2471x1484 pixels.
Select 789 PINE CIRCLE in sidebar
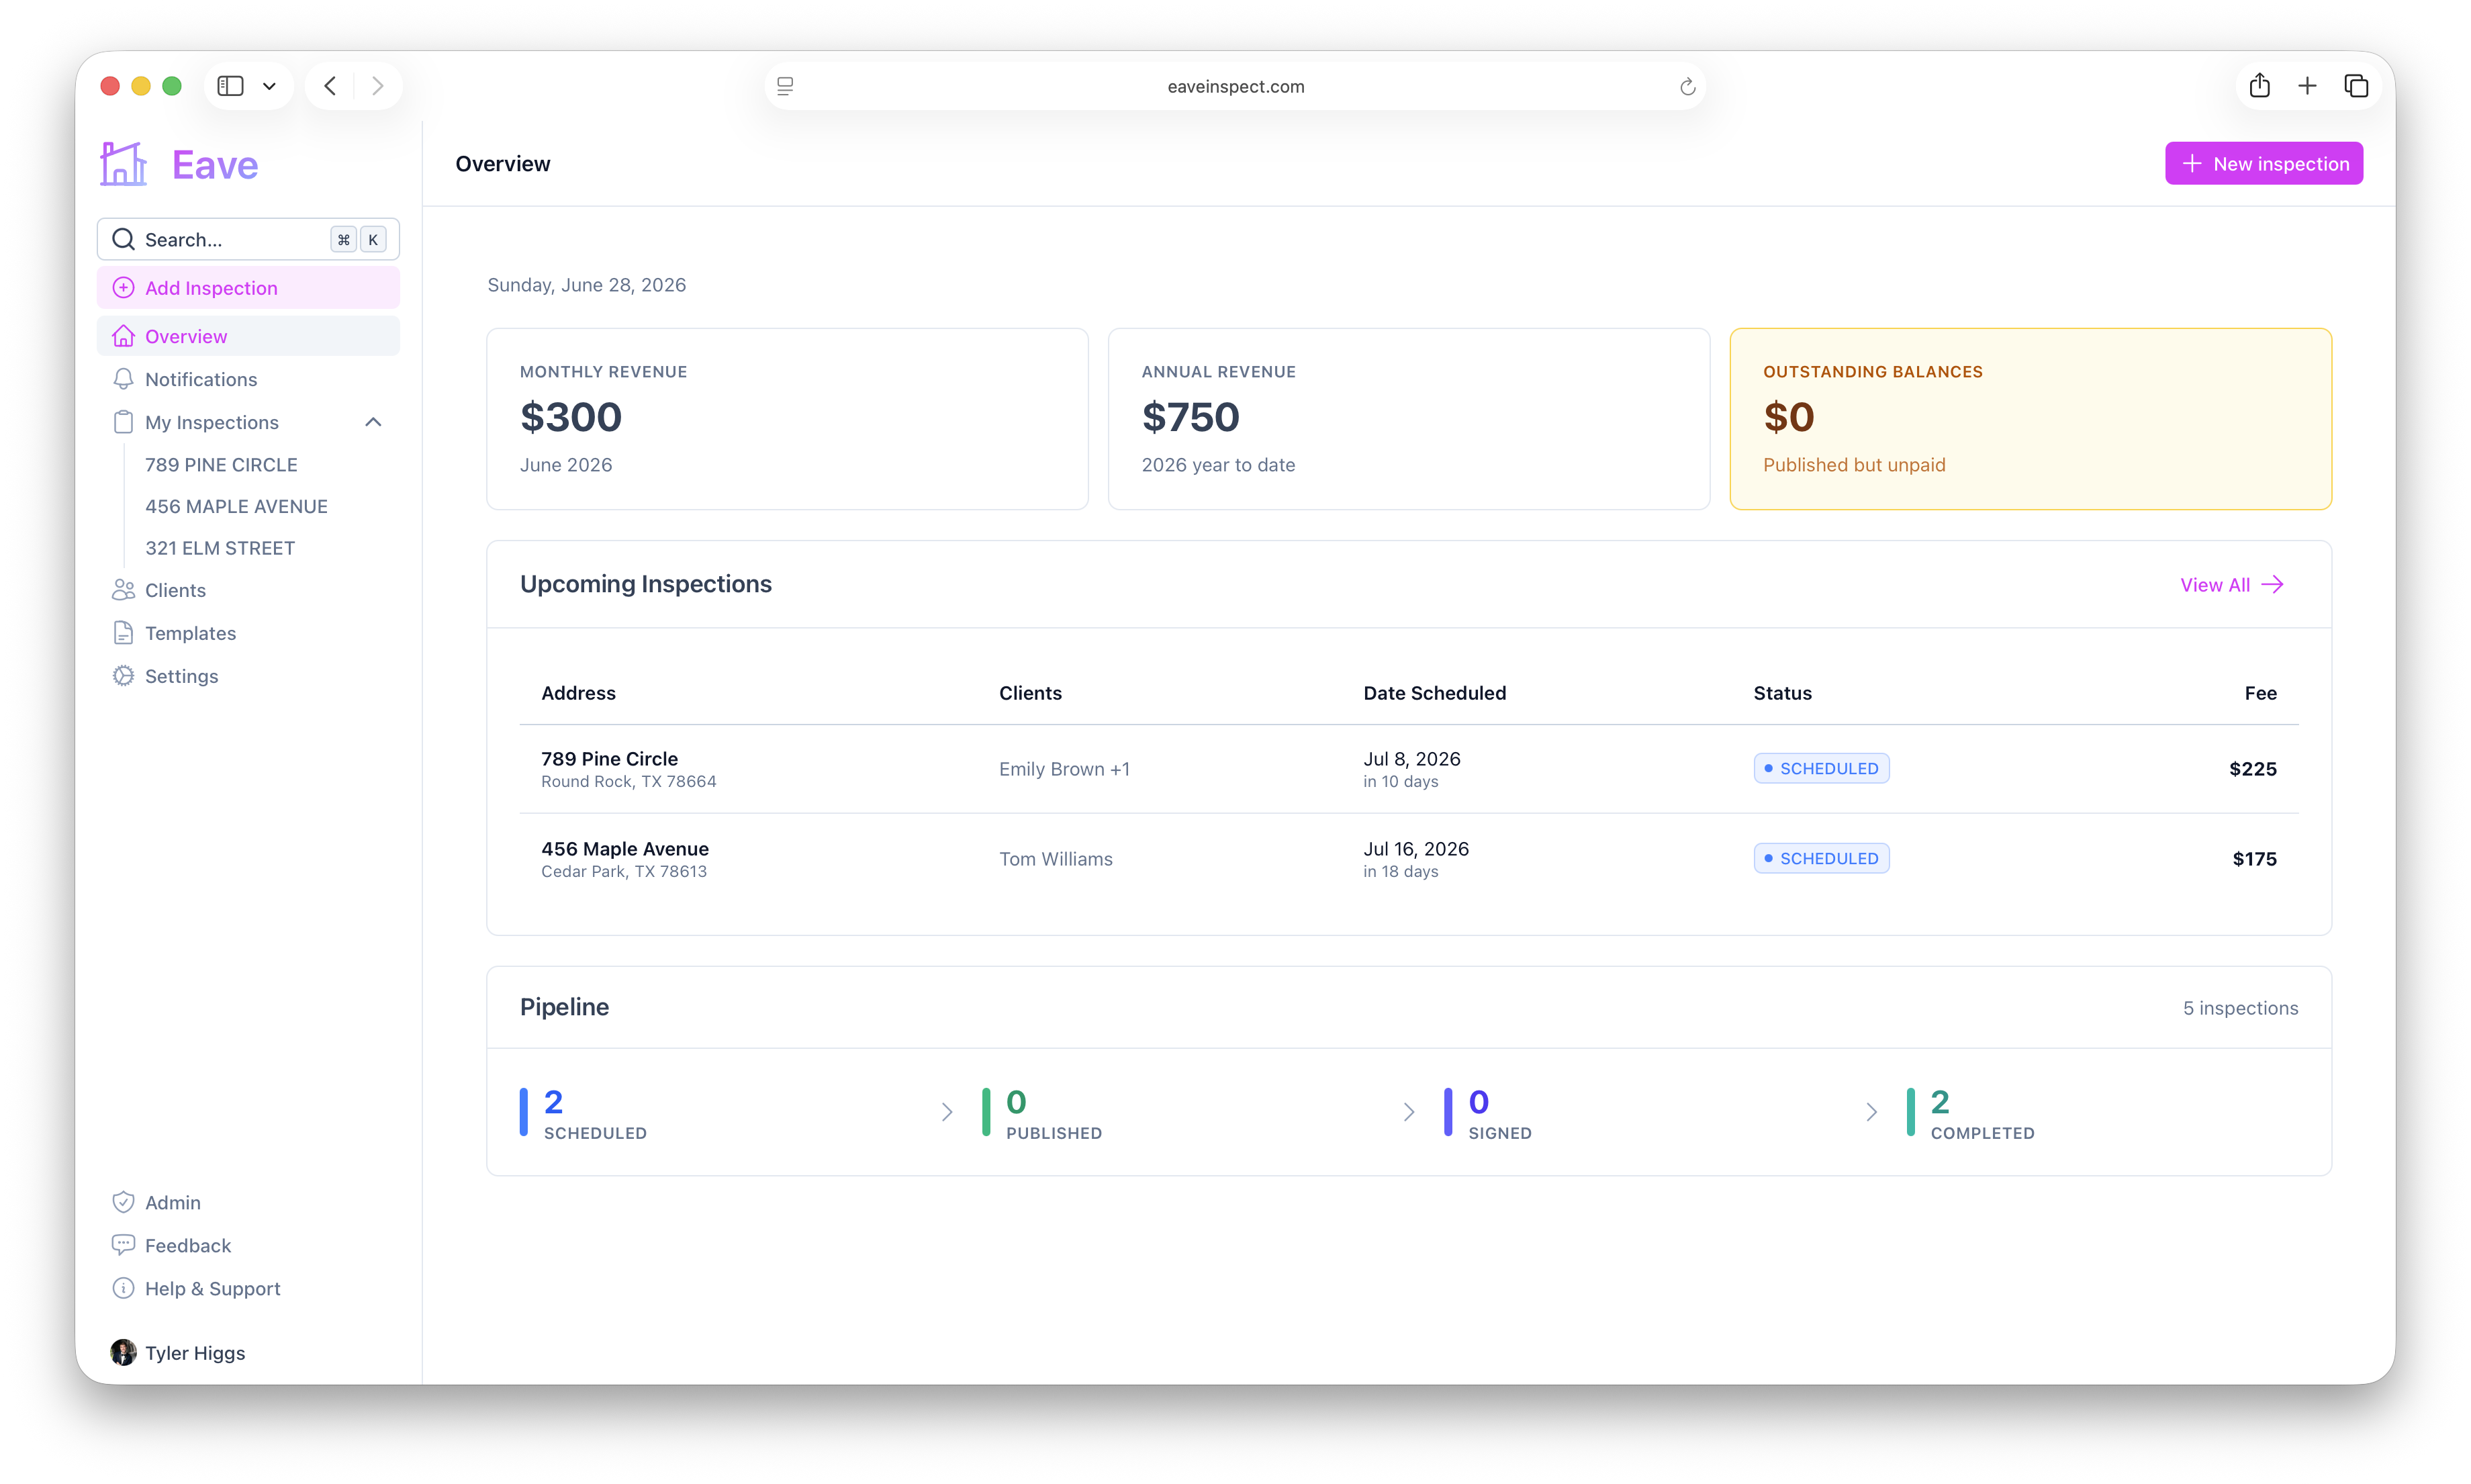point(221,465)
